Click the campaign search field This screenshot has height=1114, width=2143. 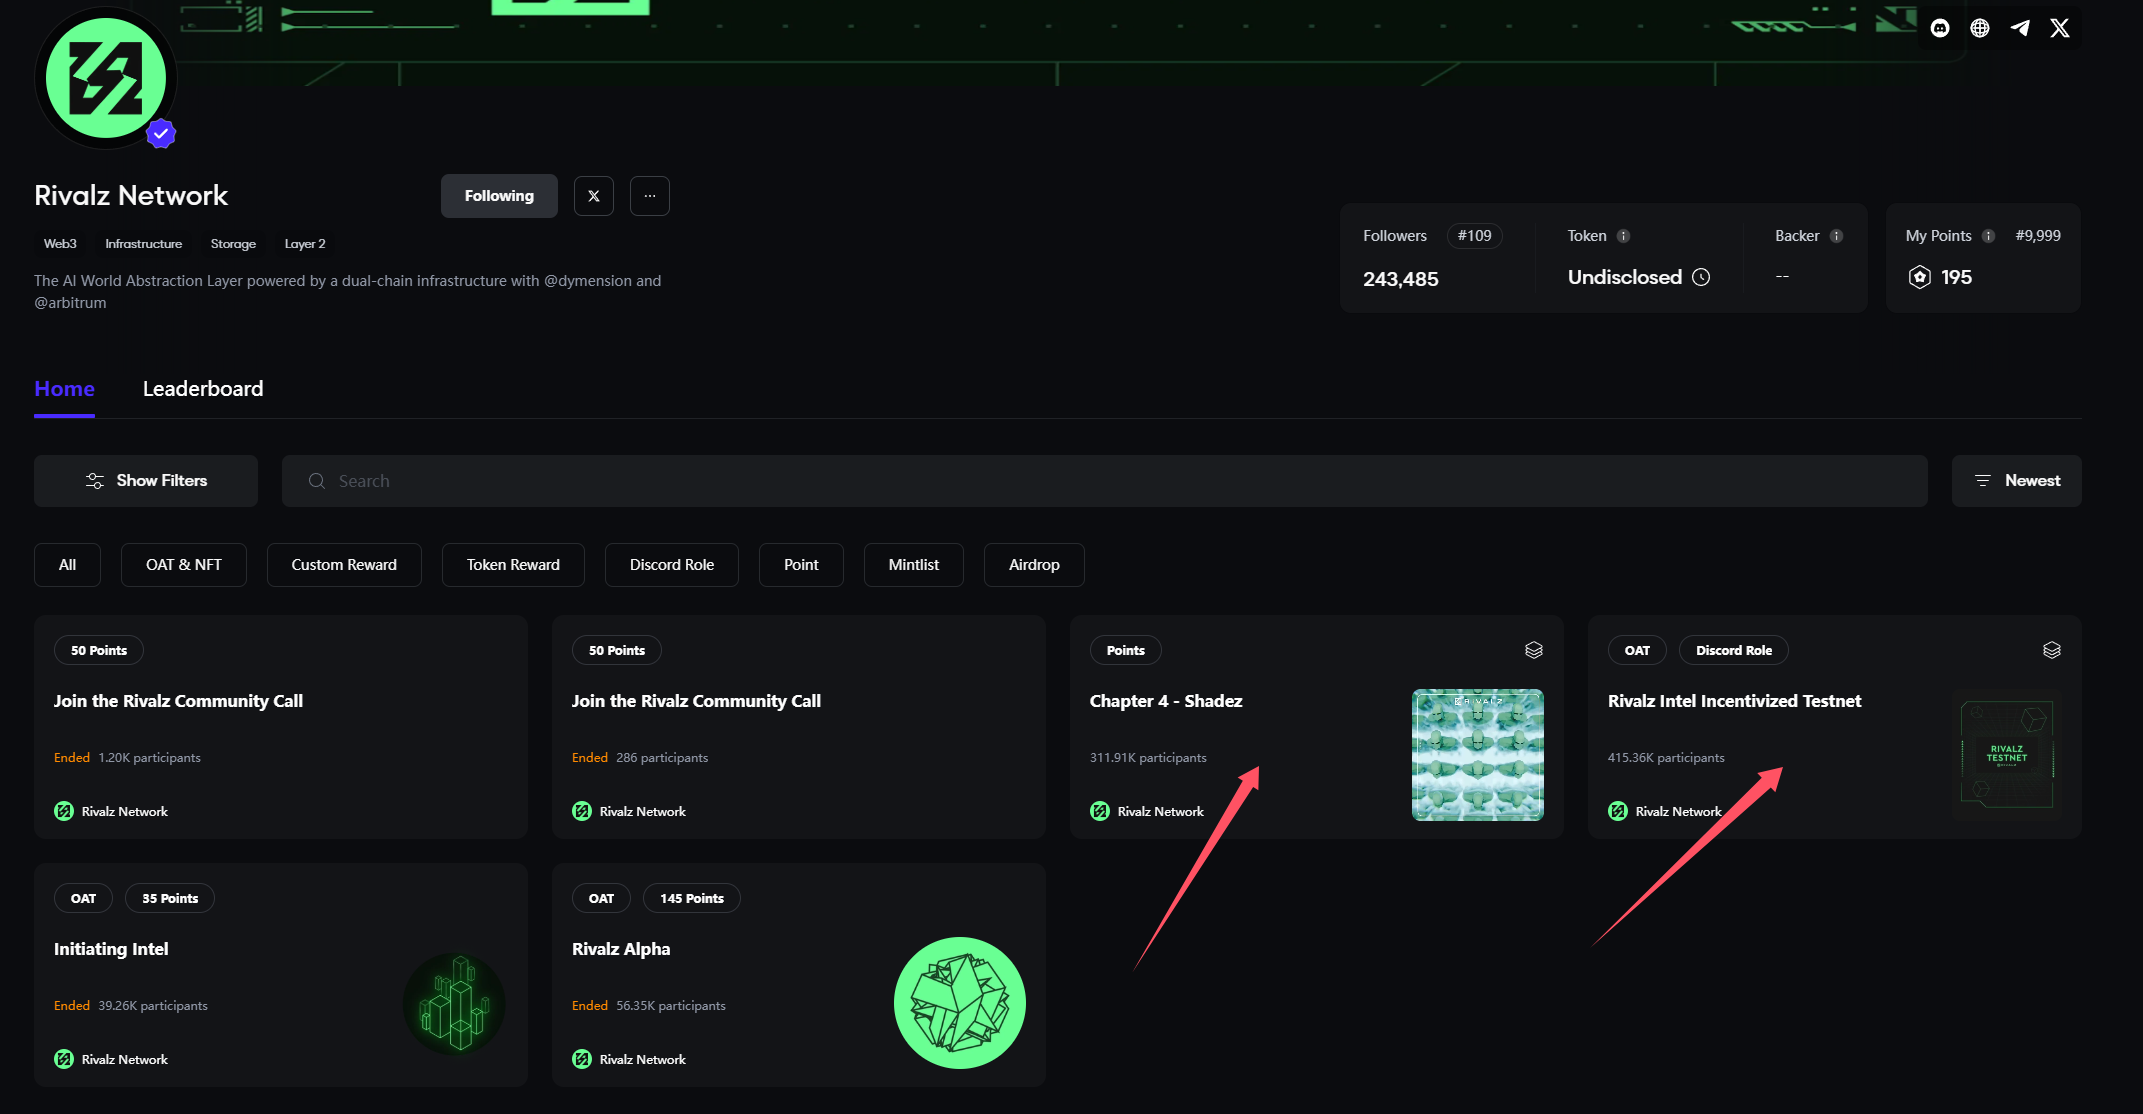point(1105,481)
